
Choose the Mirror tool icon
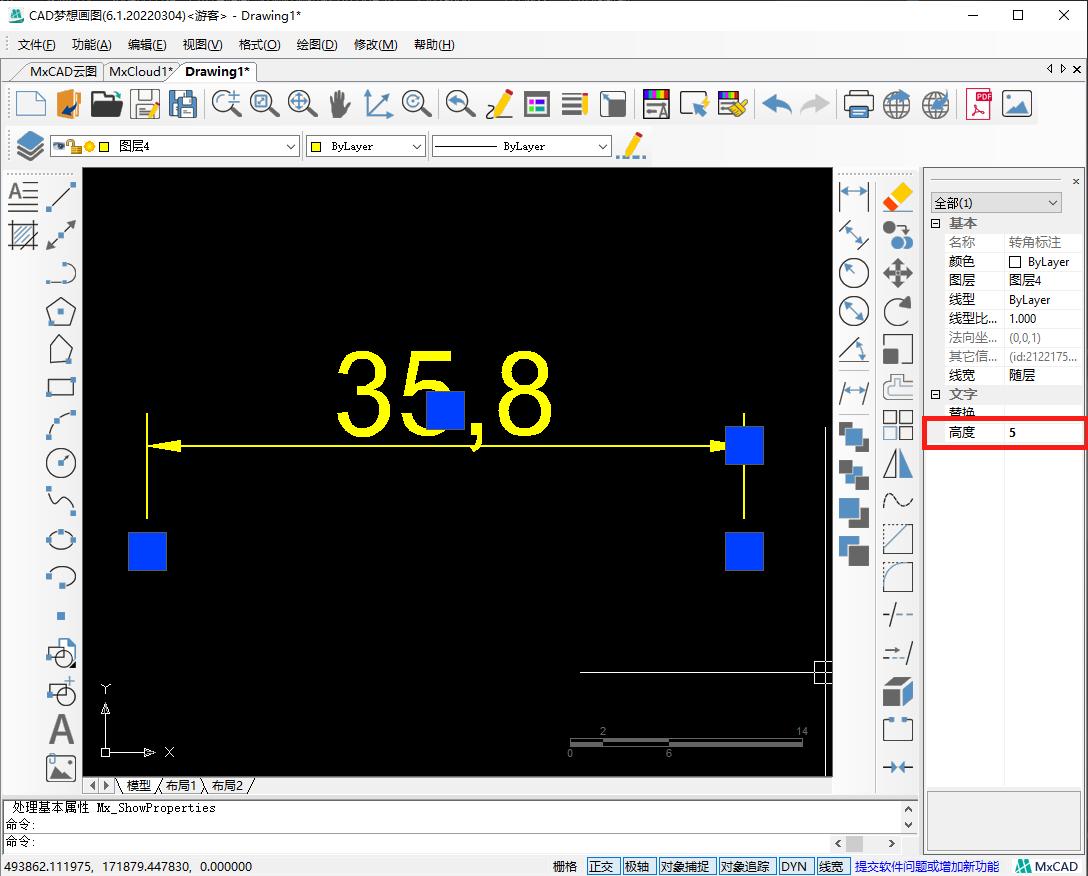[x=898, y=463]
